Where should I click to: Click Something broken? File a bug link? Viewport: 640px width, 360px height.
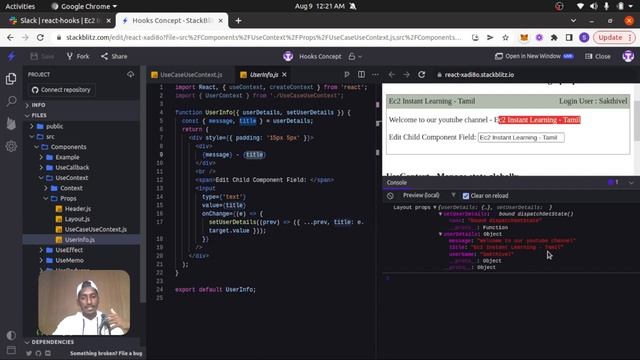point(106,353)
